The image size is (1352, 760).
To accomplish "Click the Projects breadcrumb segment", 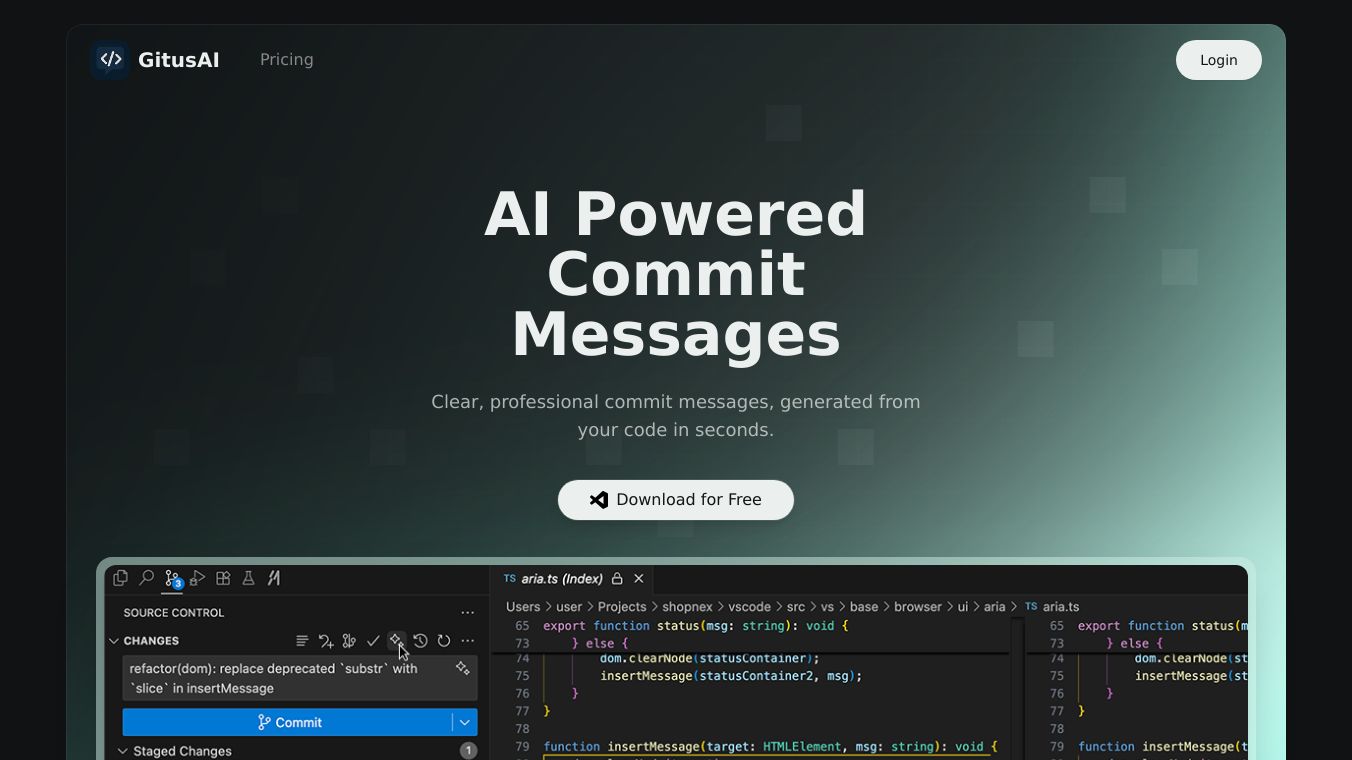I will [x=622, y=607].
